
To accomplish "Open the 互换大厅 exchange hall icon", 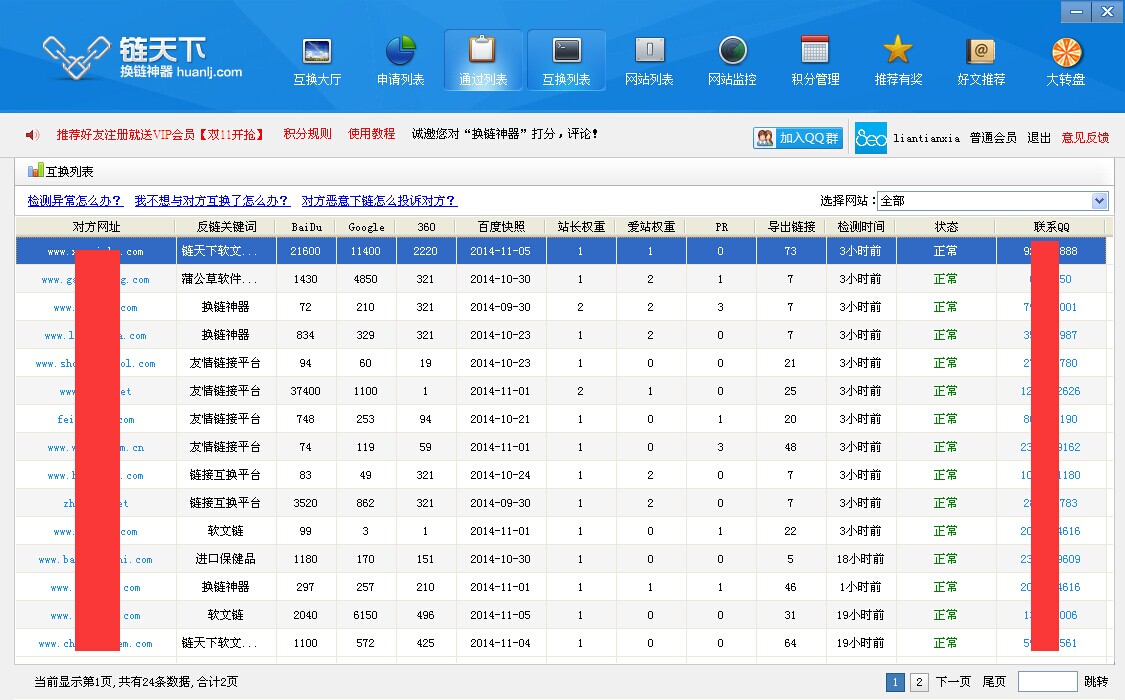I will point(317,51).
